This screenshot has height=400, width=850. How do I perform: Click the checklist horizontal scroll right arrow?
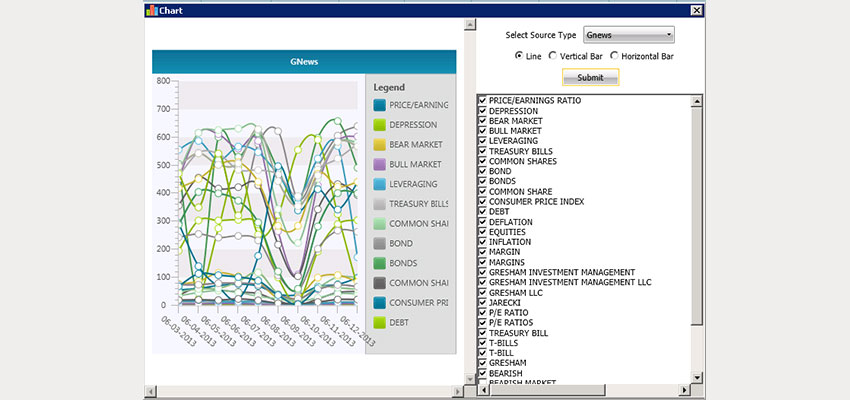(685, 390)
